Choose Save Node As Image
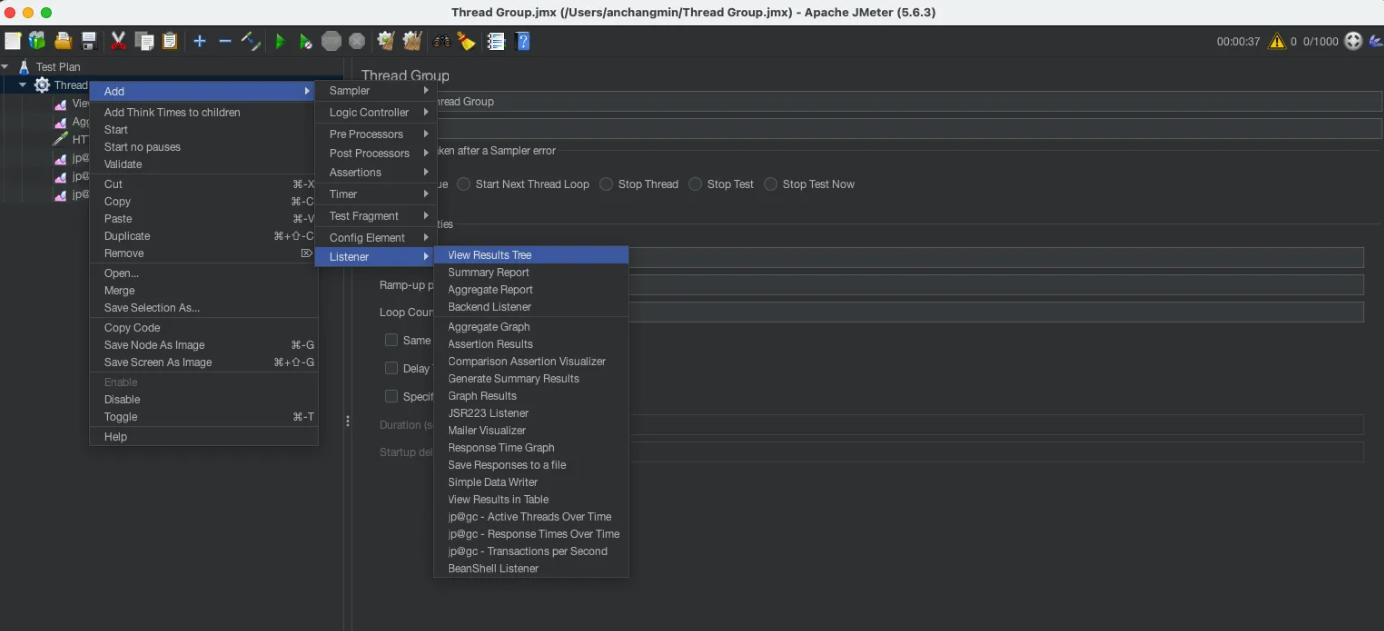The width and height of the screenshot is (1384, 631). pos(204,345)
